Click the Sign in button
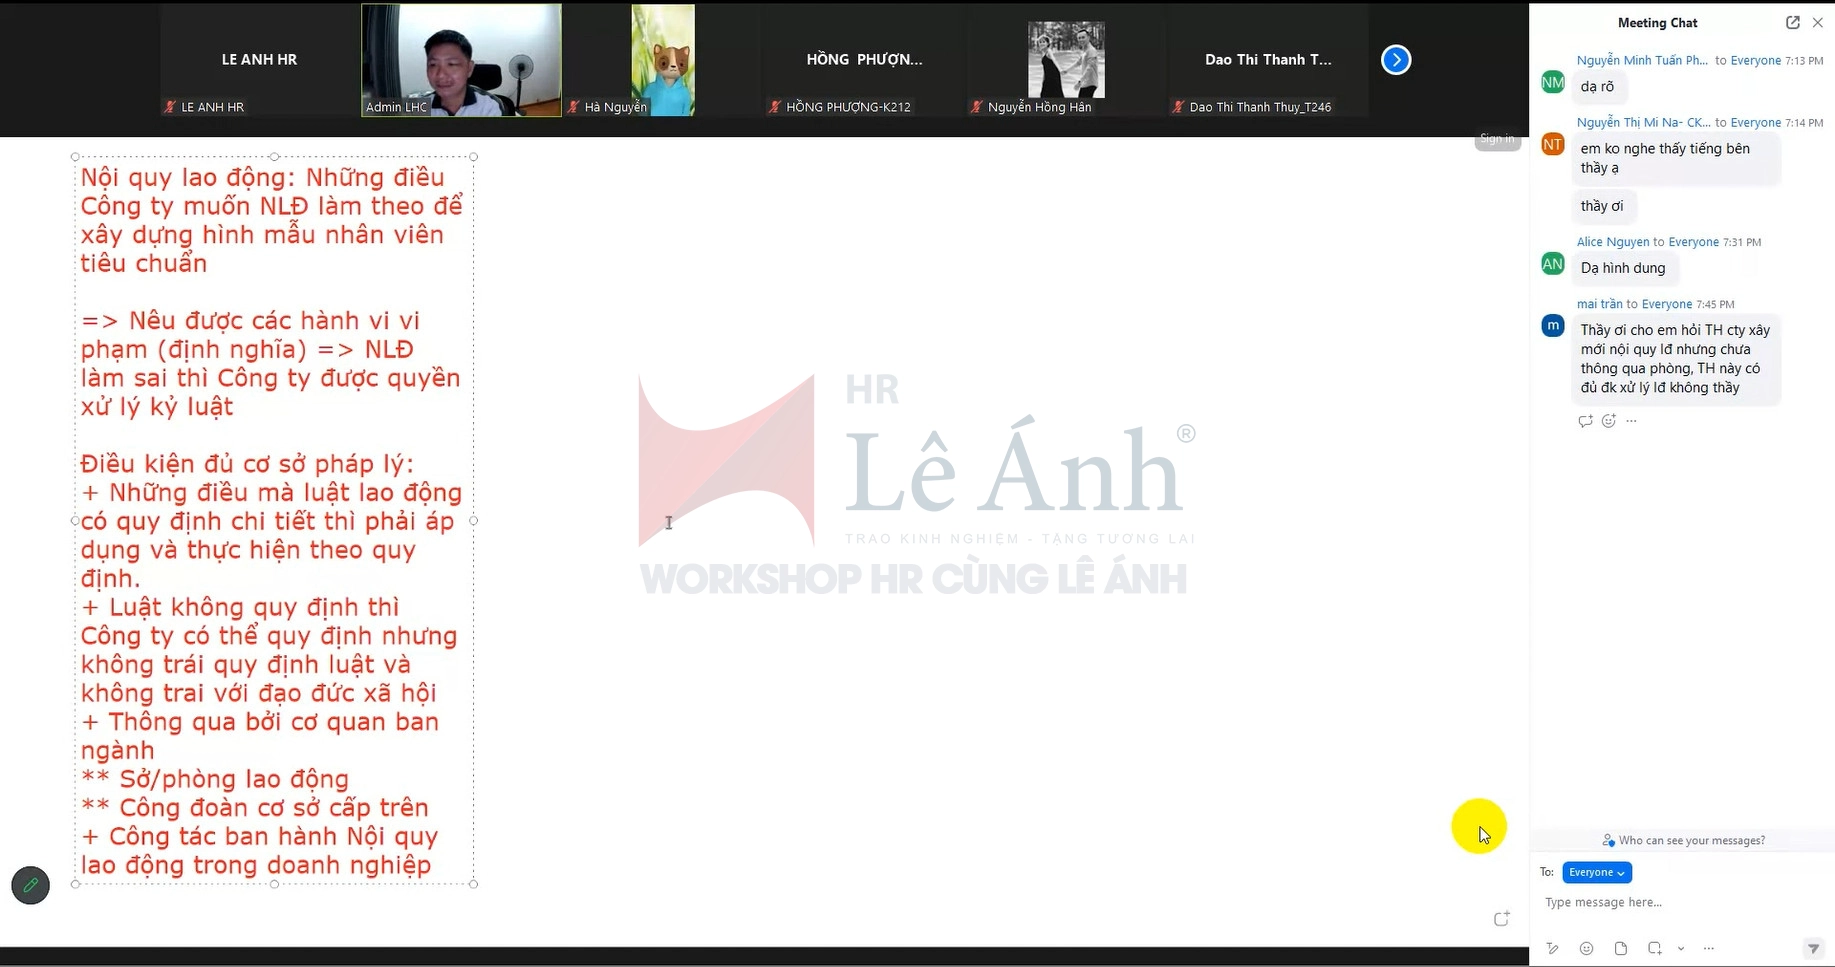 point(1497,139)
